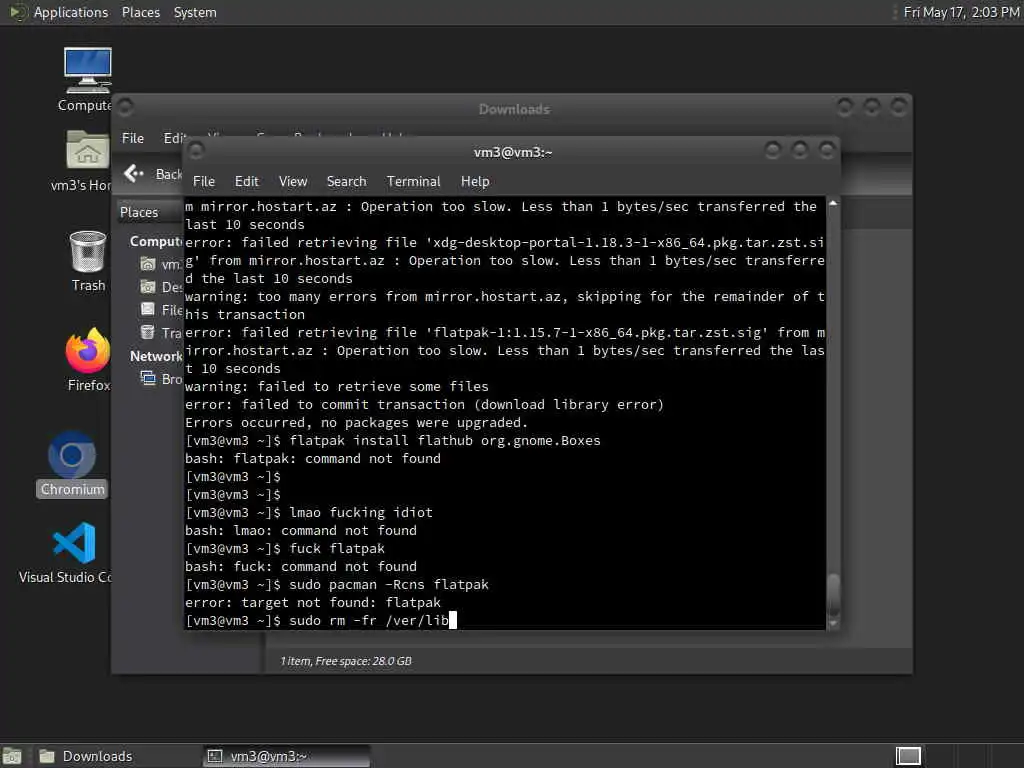Click 'Errors occurred, no packages were upgraded.' line
Viewport: 1024px width, 768px height.
click(x=357, y=423)
